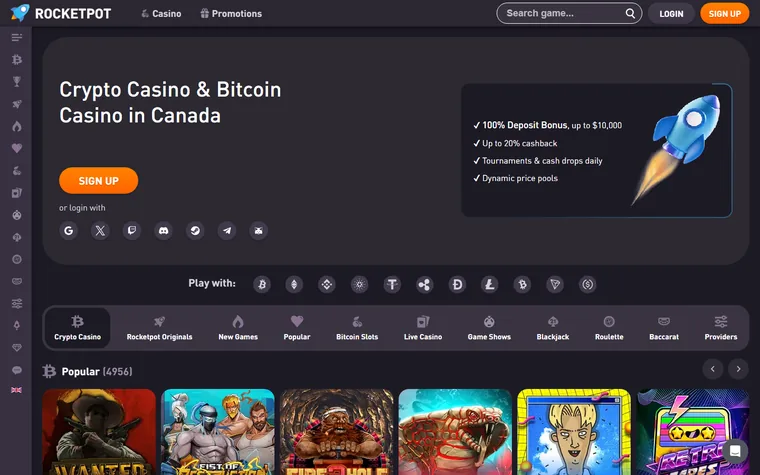
Task: Open the Casino menu
Action: pyautogui.click(x=161, y=14)
